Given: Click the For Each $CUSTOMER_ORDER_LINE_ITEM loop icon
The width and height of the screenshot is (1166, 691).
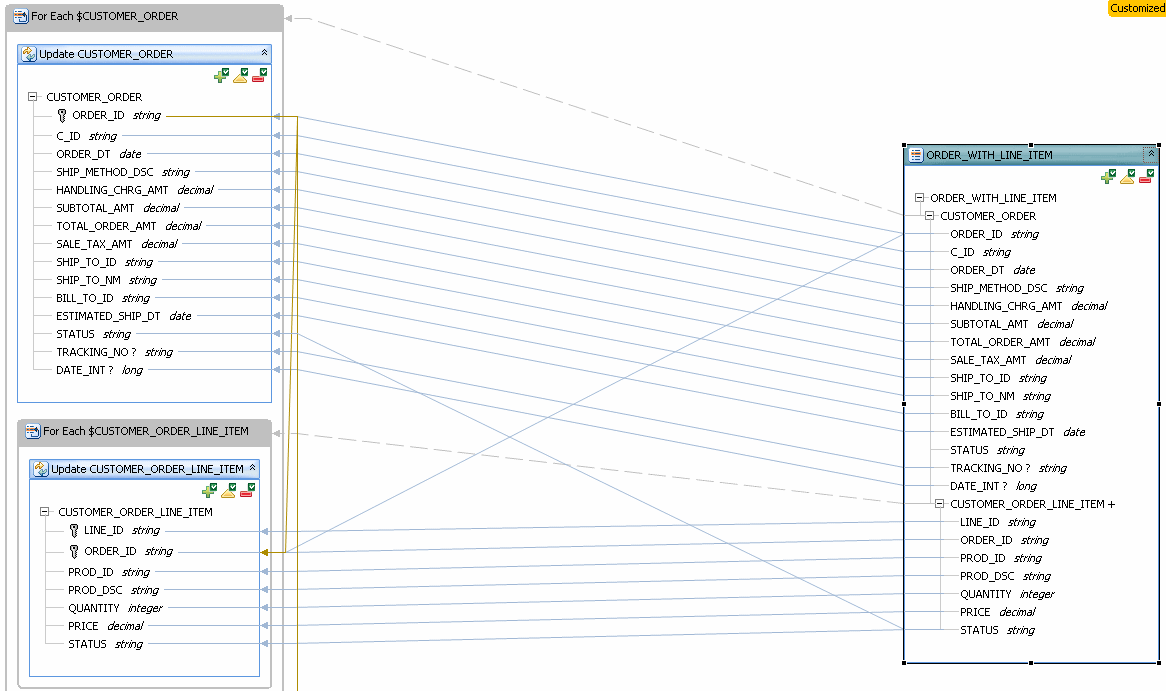Looking at the screenshot, I should (33, 431).
